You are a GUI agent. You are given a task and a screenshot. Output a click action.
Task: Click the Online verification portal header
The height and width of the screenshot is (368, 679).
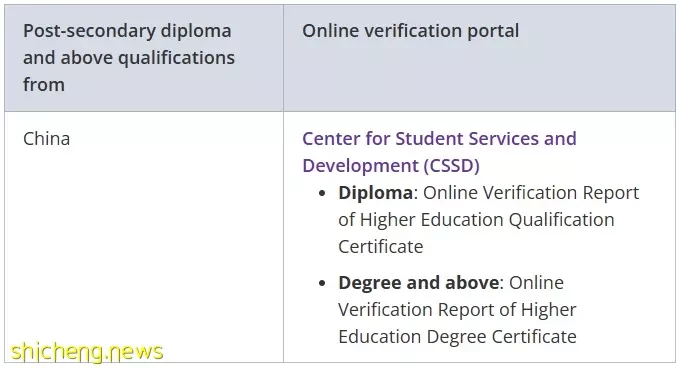coord(411,31)
